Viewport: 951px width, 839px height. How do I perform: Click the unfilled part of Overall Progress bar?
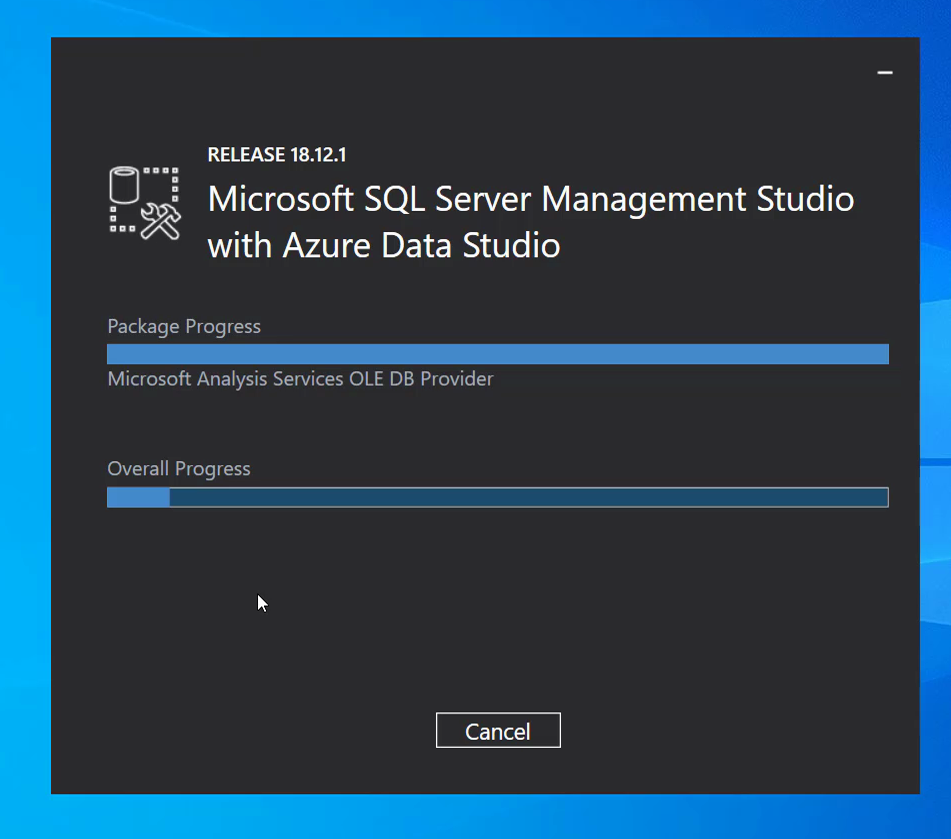tap(528, 497)
